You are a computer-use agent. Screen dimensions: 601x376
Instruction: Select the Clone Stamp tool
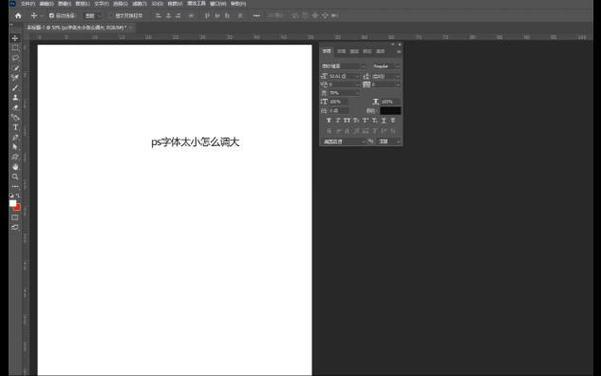tap(15, 98)
